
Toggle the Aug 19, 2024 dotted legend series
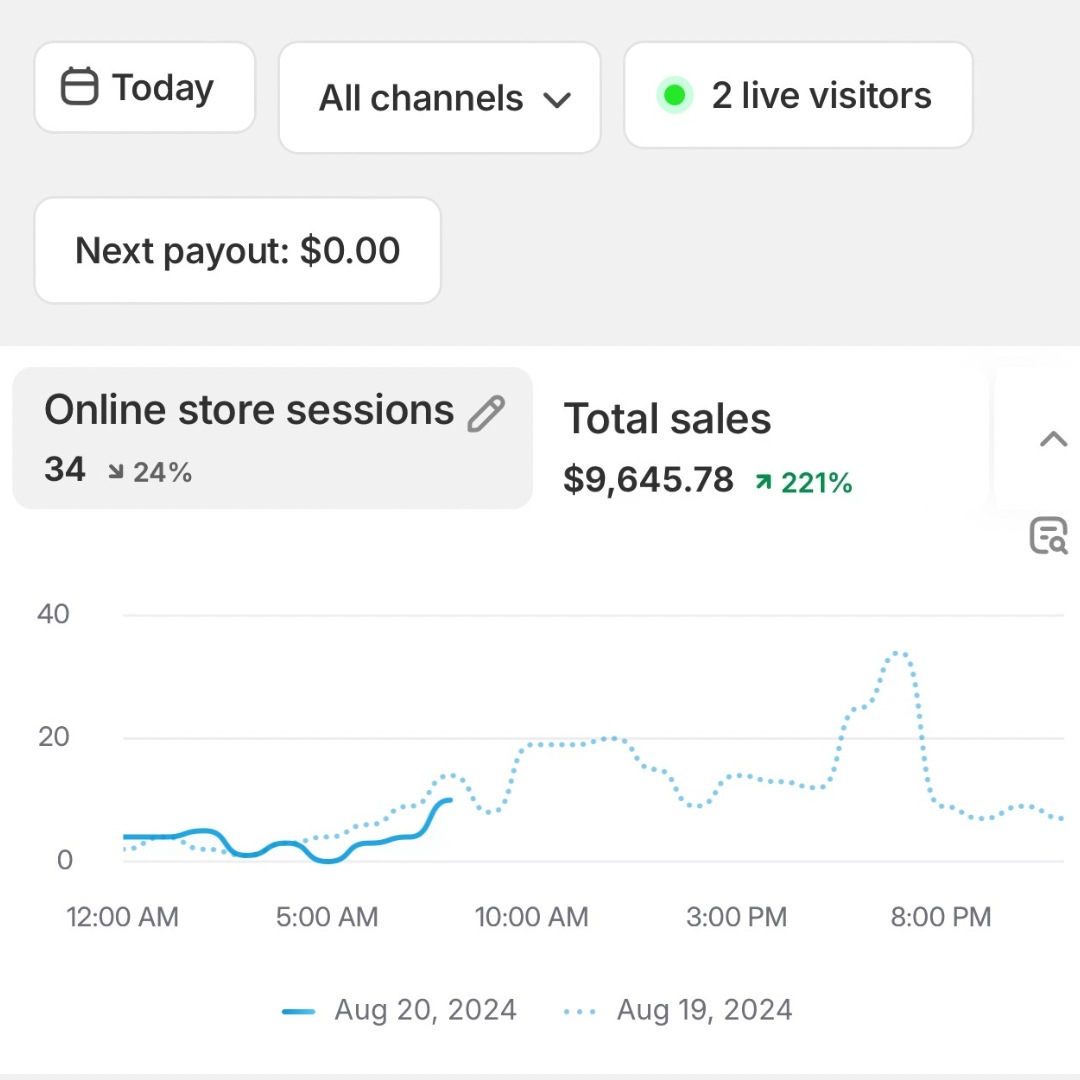coord(704,1010)
